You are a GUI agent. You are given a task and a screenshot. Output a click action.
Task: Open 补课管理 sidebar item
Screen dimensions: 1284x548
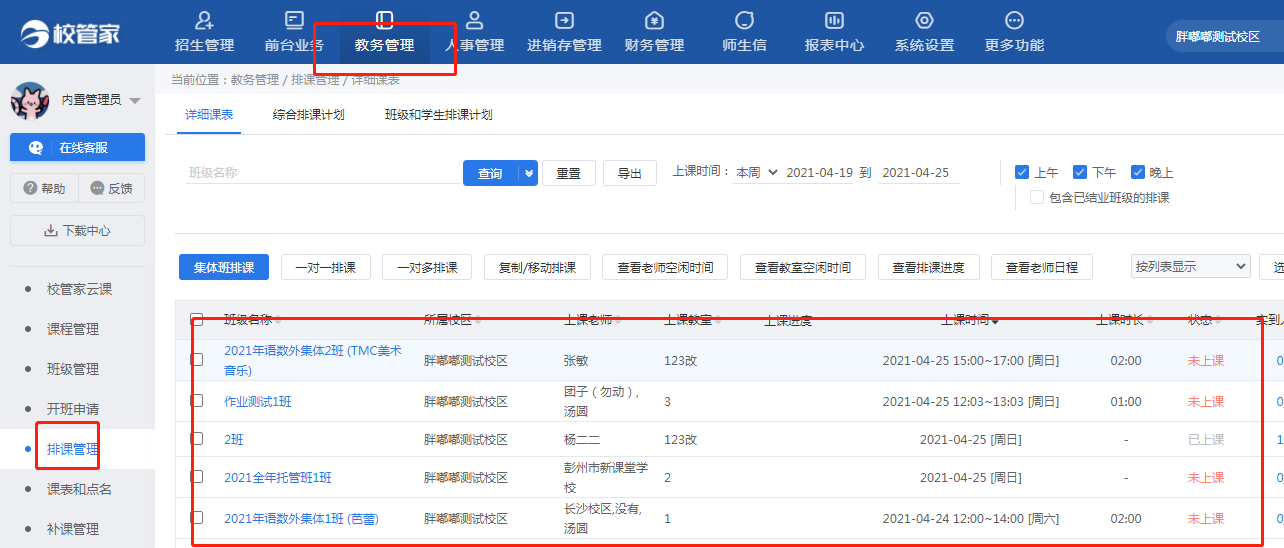click(73, 529)
